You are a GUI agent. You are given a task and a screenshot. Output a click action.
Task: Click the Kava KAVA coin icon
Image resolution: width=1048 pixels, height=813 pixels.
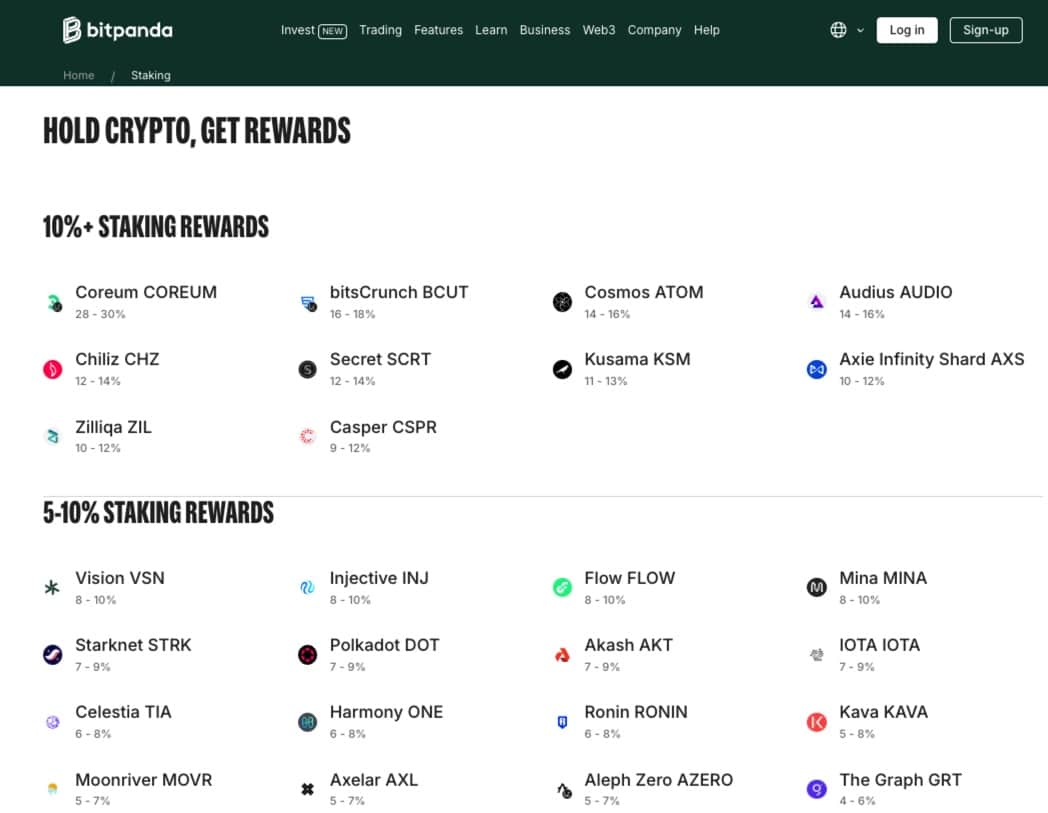[817, 722]
